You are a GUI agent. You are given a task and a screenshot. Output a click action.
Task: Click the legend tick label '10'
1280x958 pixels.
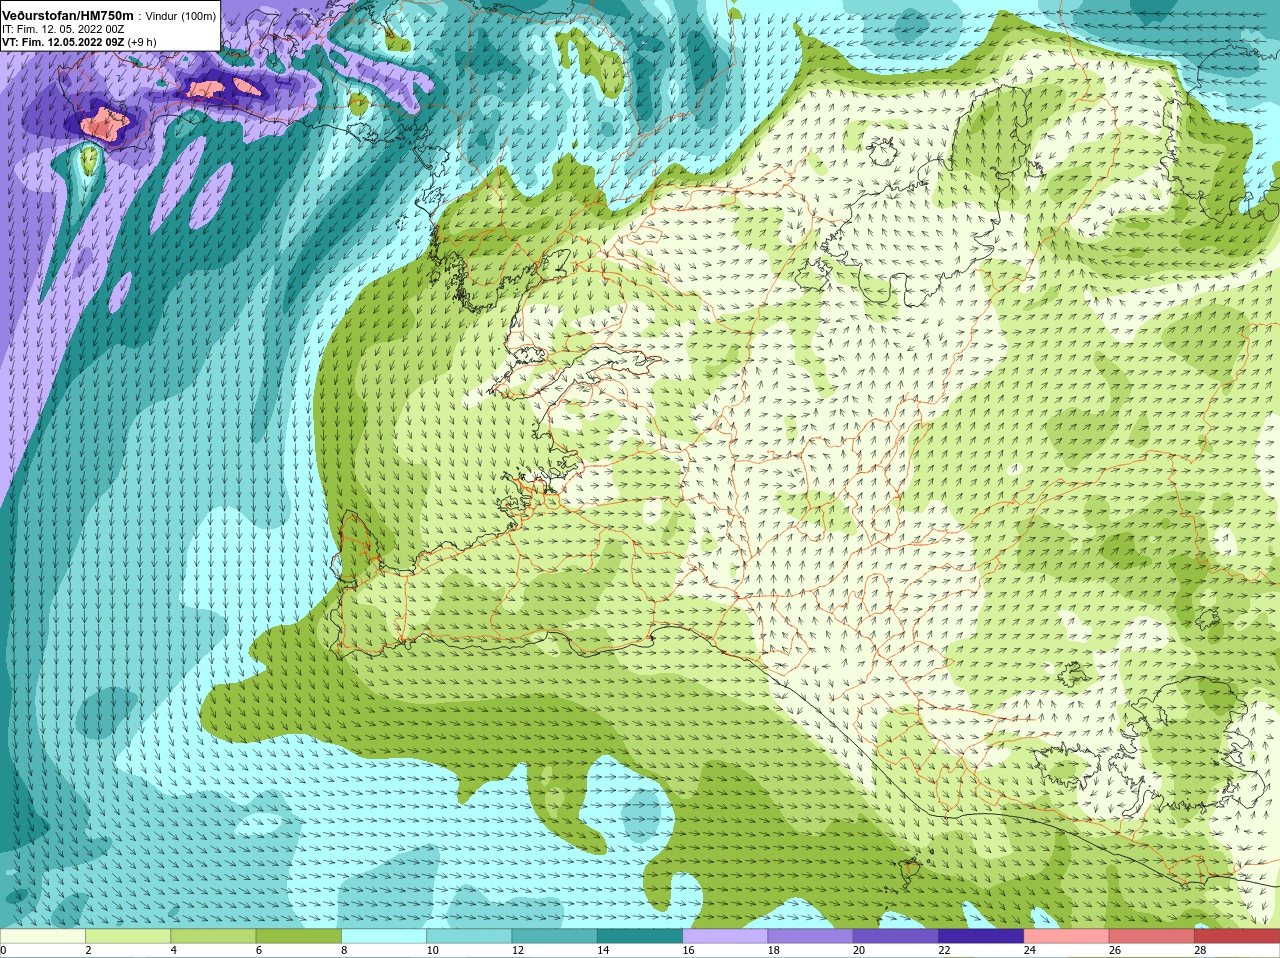coord(433,950)
